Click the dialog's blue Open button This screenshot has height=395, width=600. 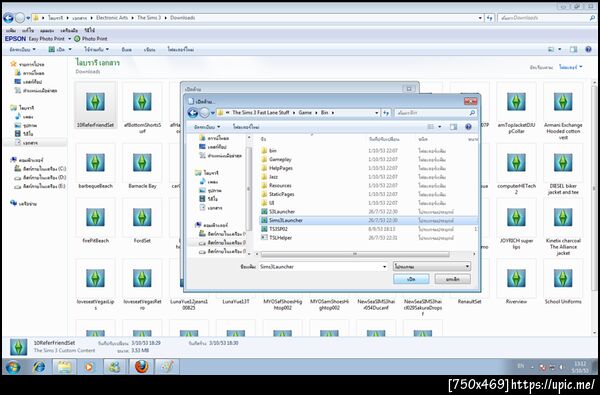click(x=411, y=279)
